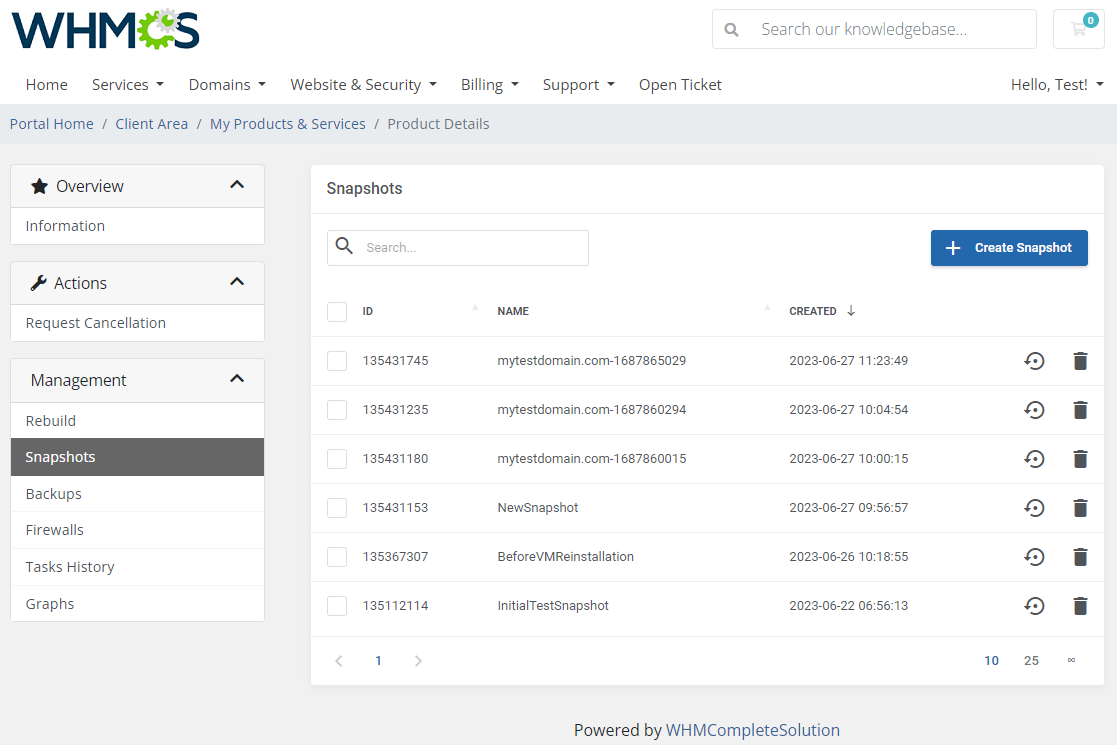Click inside the snapshot search field
Viewport: 1117px width, 745px height.
(470, 247)
